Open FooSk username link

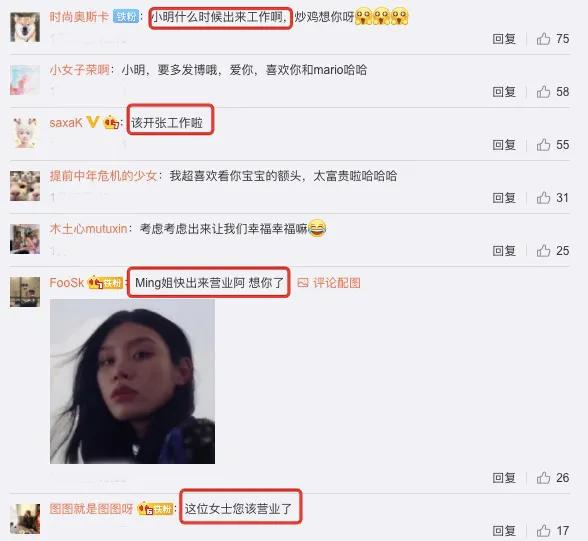click(66, 283)
